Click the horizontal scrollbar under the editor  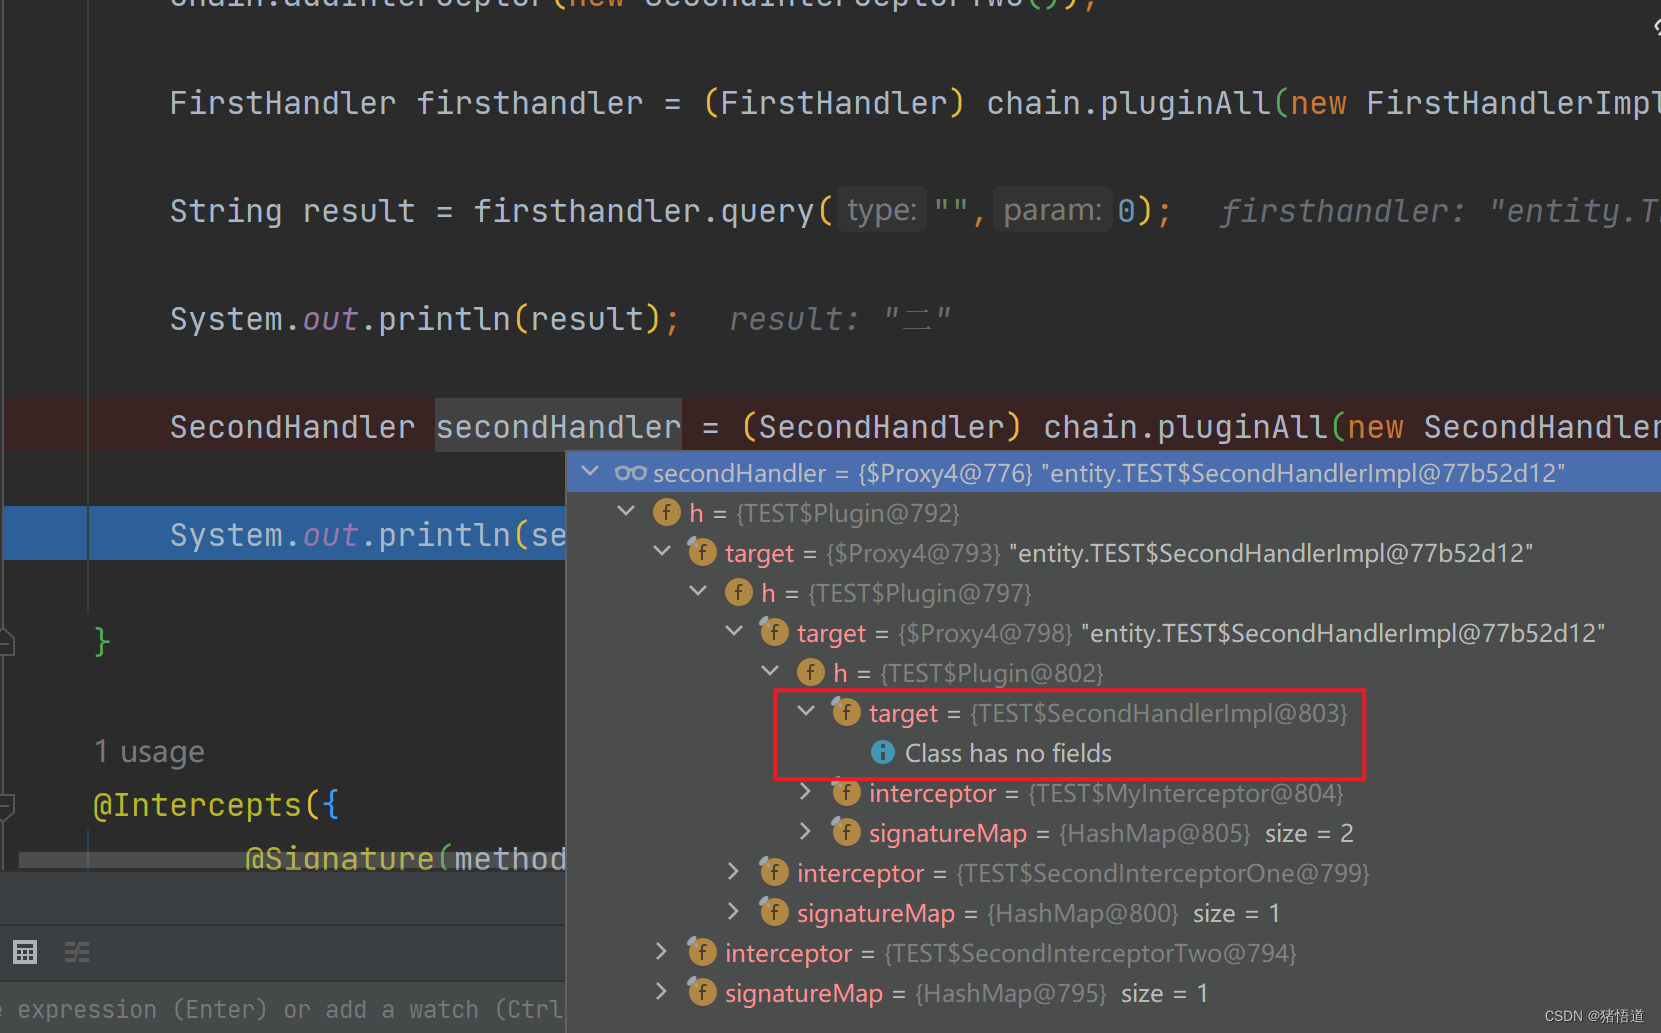click(292, 861)
